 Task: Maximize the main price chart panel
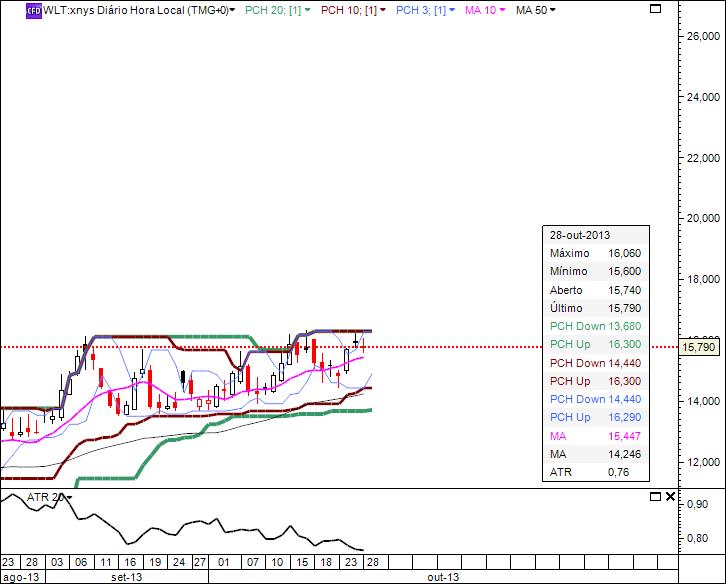coord(655,8)
